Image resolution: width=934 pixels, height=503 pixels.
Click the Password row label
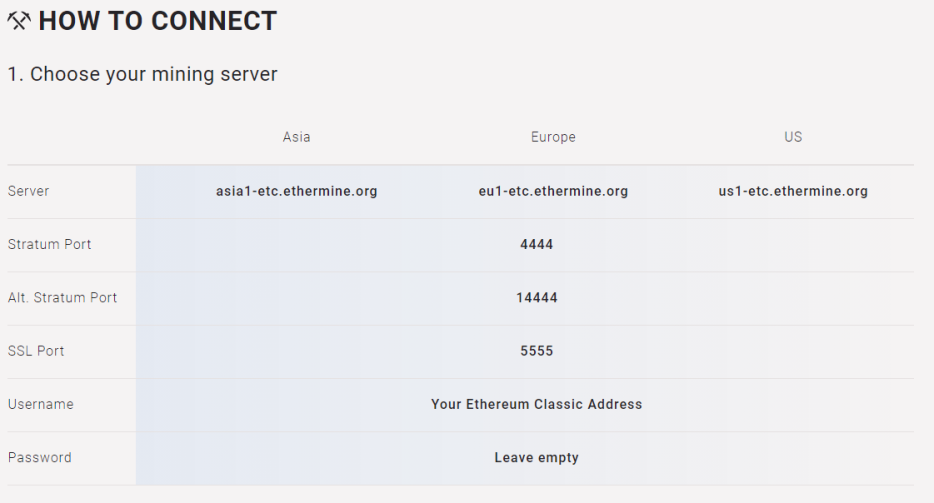pos(39,458)
